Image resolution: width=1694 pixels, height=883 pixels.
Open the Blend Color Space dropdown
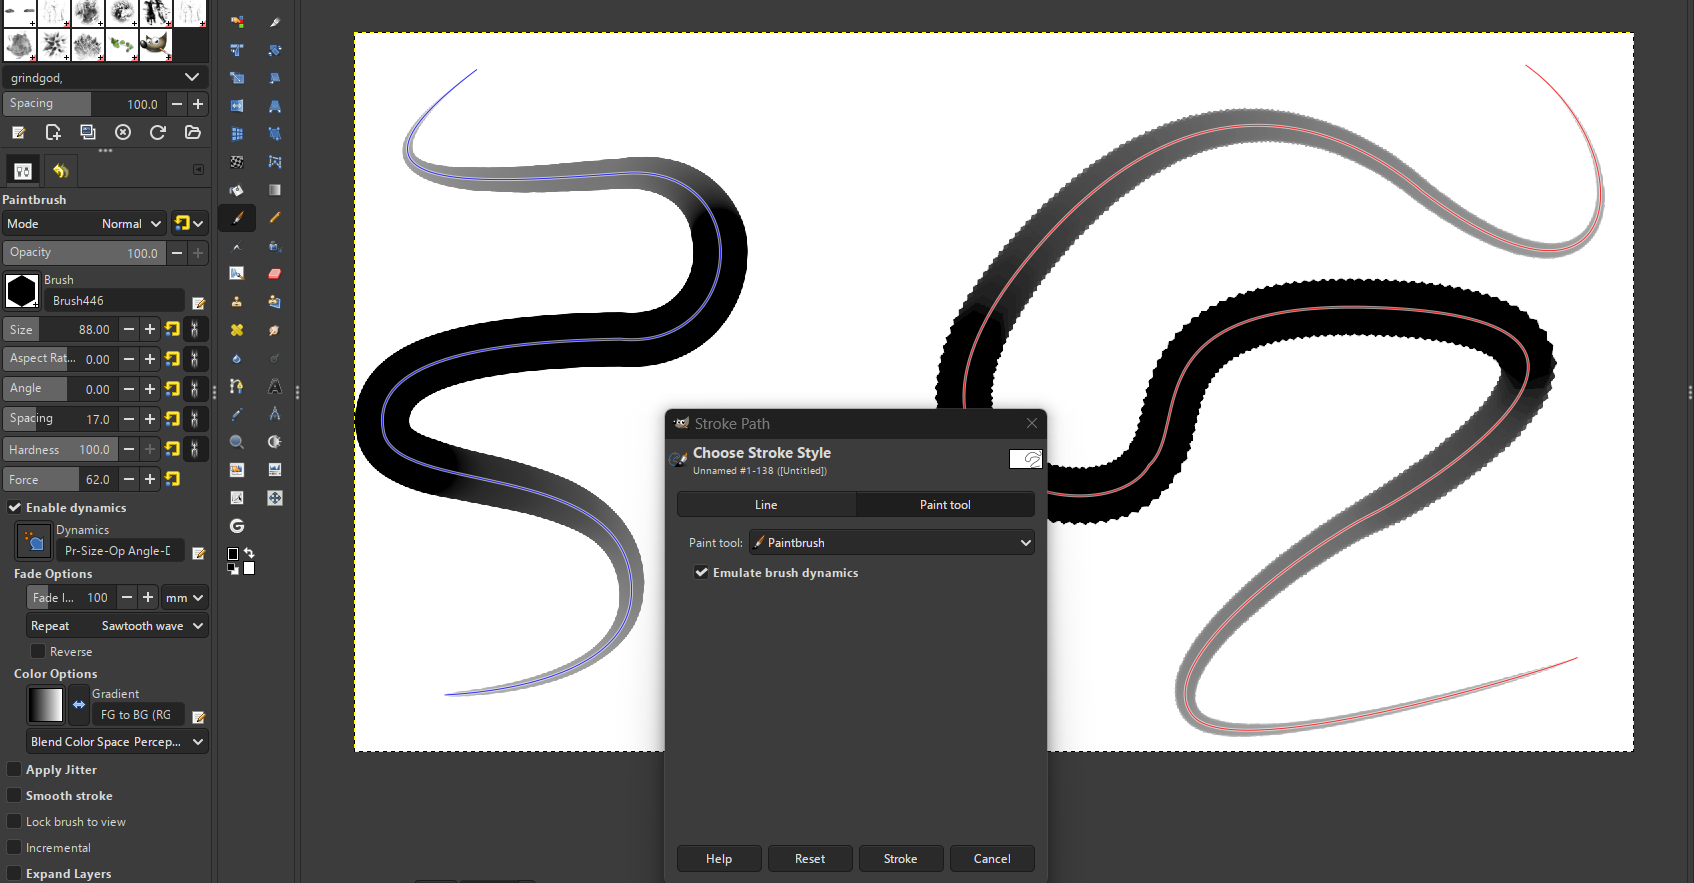pyautogui.click(x=118, y=742)
